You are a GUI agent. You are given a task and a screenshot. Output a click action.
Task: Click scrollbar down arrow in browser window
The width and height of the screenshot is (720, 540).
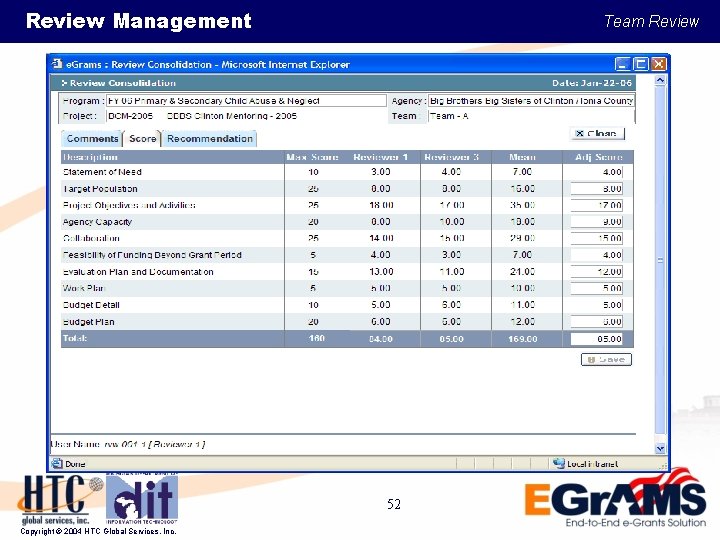pyautogui.click(x=660, y=449)
